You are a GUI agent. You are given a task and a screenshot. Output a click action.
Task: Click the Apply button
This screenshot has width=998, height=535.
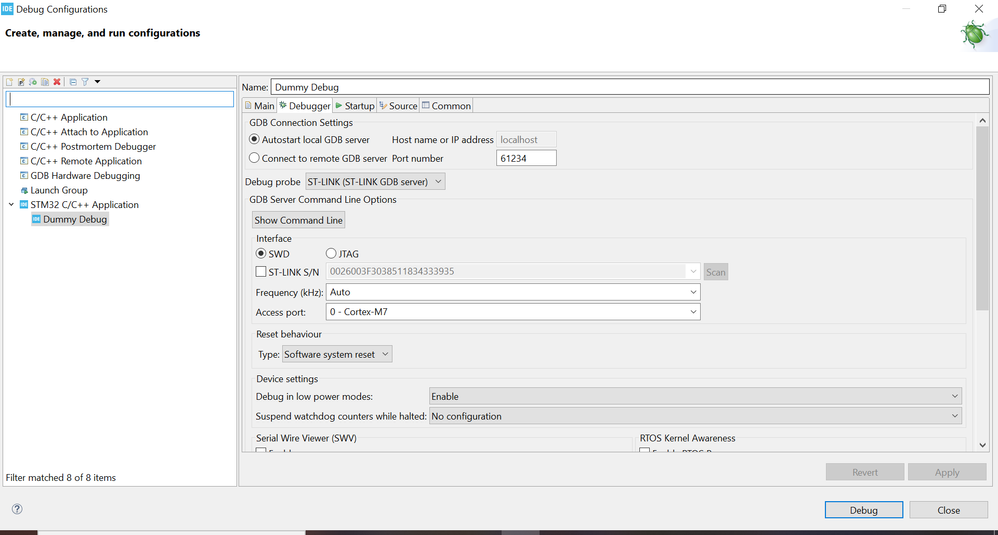point(947,472)
